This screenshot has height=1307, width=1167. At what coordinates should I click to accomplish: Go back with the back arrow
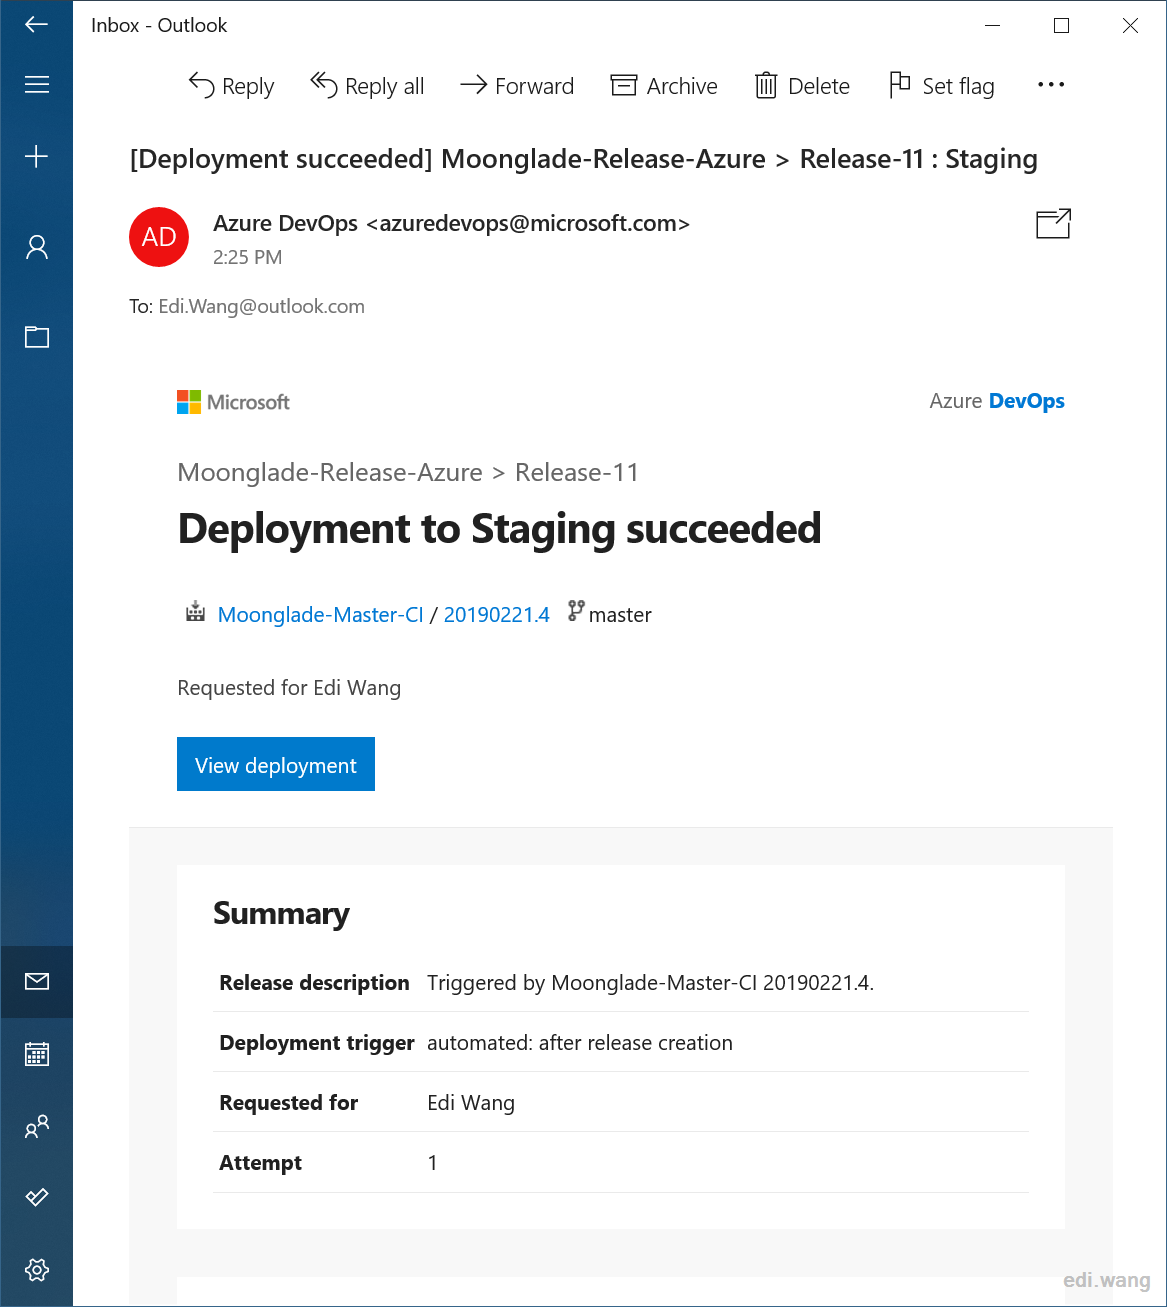36,25
